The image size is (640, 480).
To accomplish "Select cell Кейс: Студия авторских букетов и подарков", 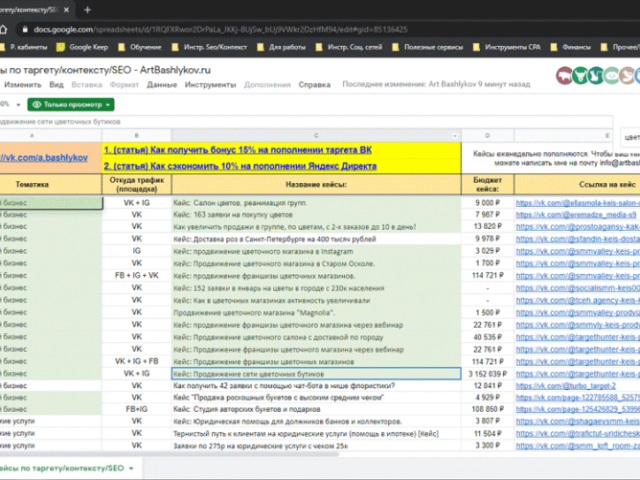I will [316, 409].
